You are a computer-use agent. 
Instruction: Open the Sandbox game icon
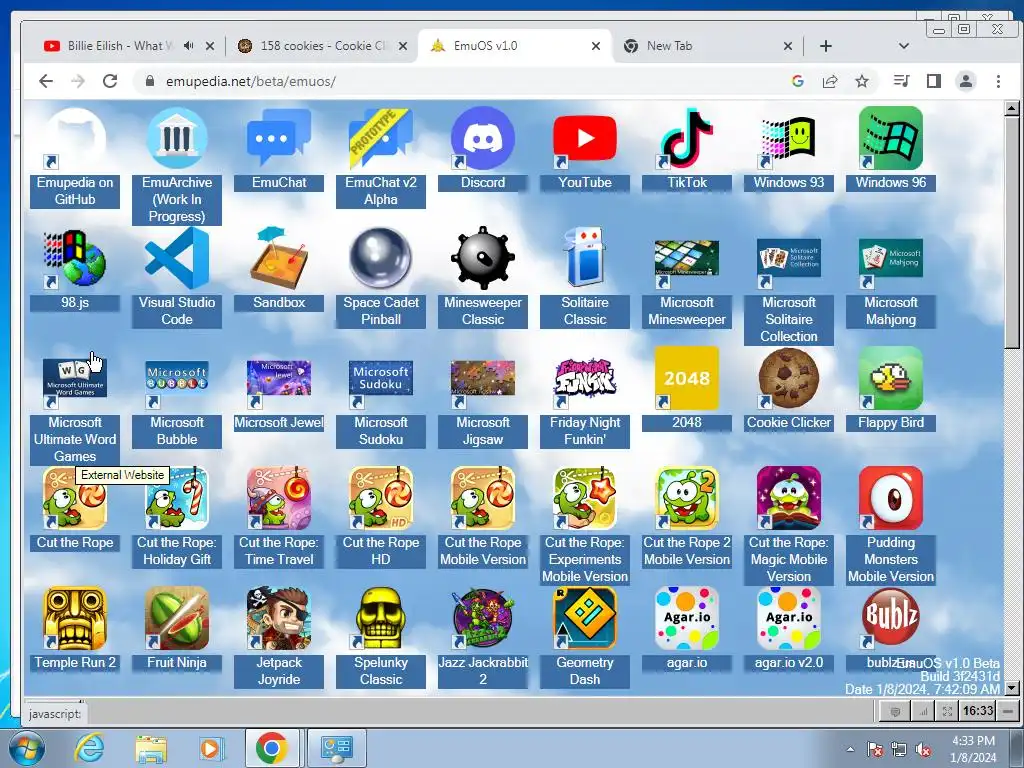[279, 259]
